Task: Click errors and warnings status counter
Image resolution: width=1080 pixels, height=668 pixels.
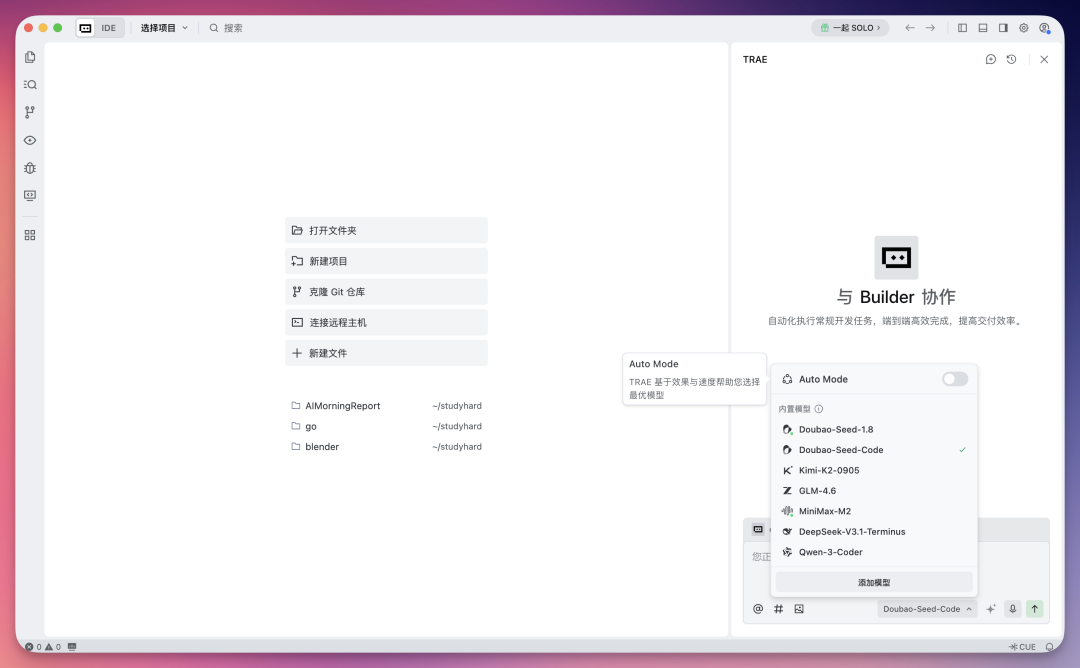Action: coord(43,647)
